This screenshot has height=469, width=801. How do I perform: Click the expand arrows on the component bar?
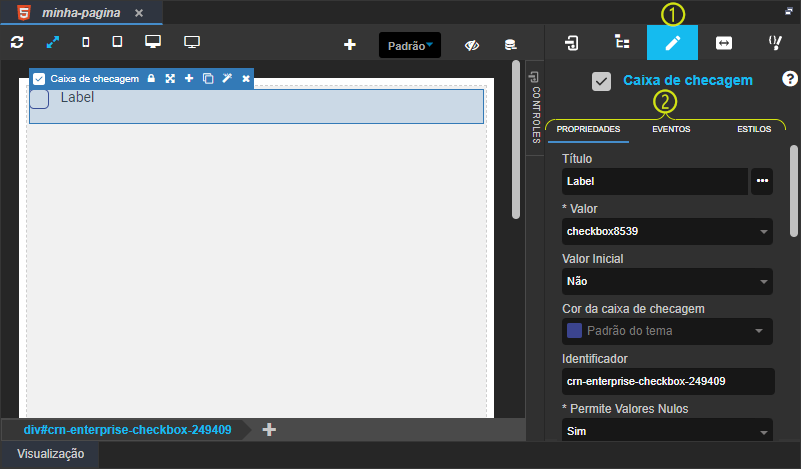tap(170, 79)
